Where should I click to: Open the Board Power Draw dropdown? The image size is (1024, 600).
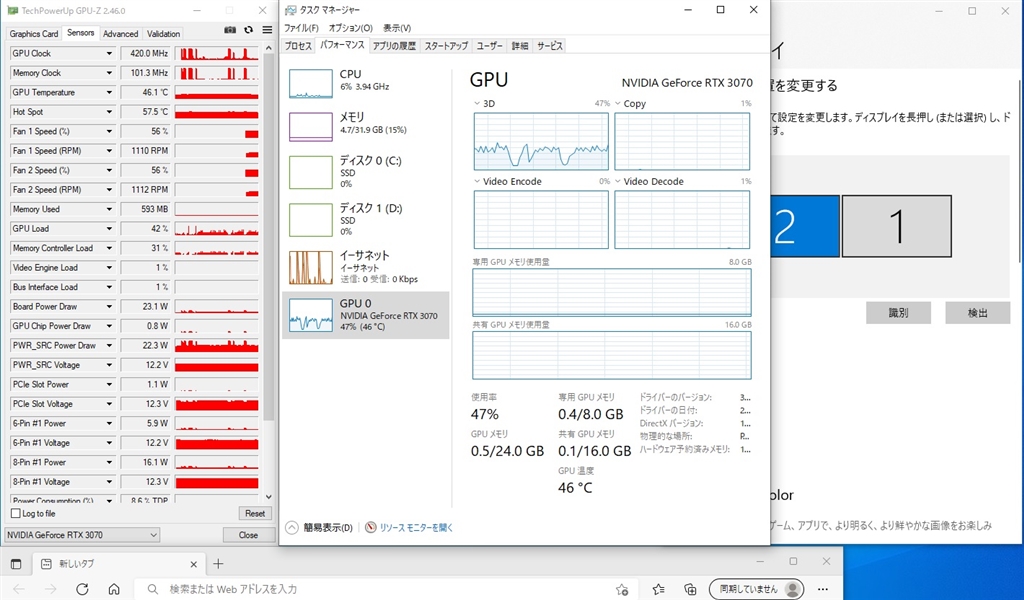point(109,307)
